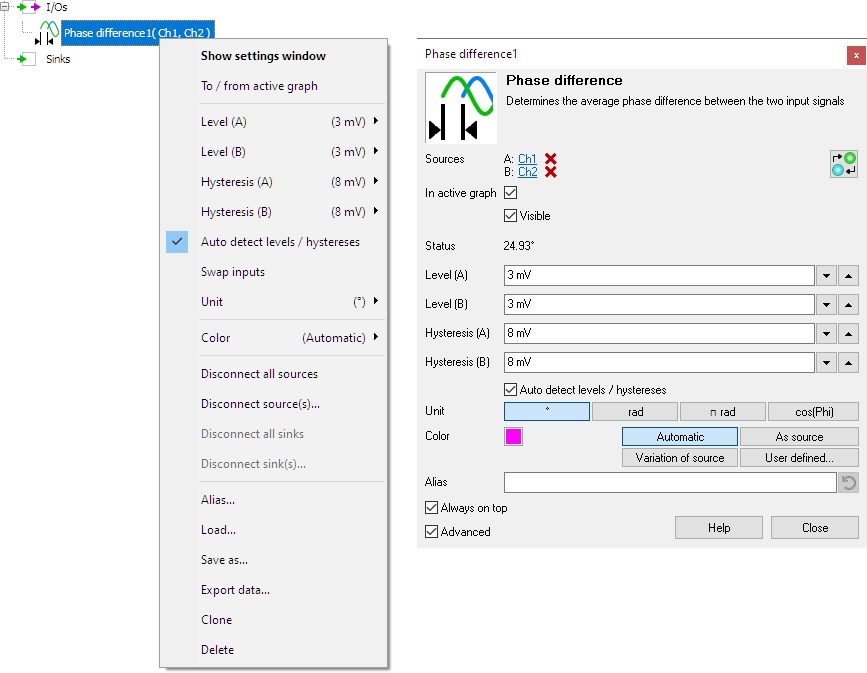Image resolution: width=867 pixels, height=673 pixels.
Task: Open source link Ch1
Action: pos(527,159)
